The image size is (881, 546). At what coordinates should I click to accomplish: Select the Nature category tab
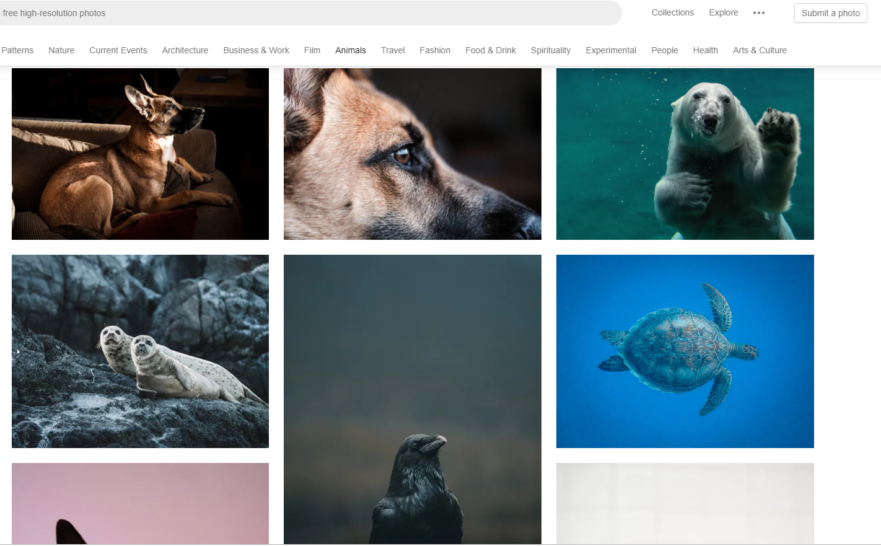61,50
